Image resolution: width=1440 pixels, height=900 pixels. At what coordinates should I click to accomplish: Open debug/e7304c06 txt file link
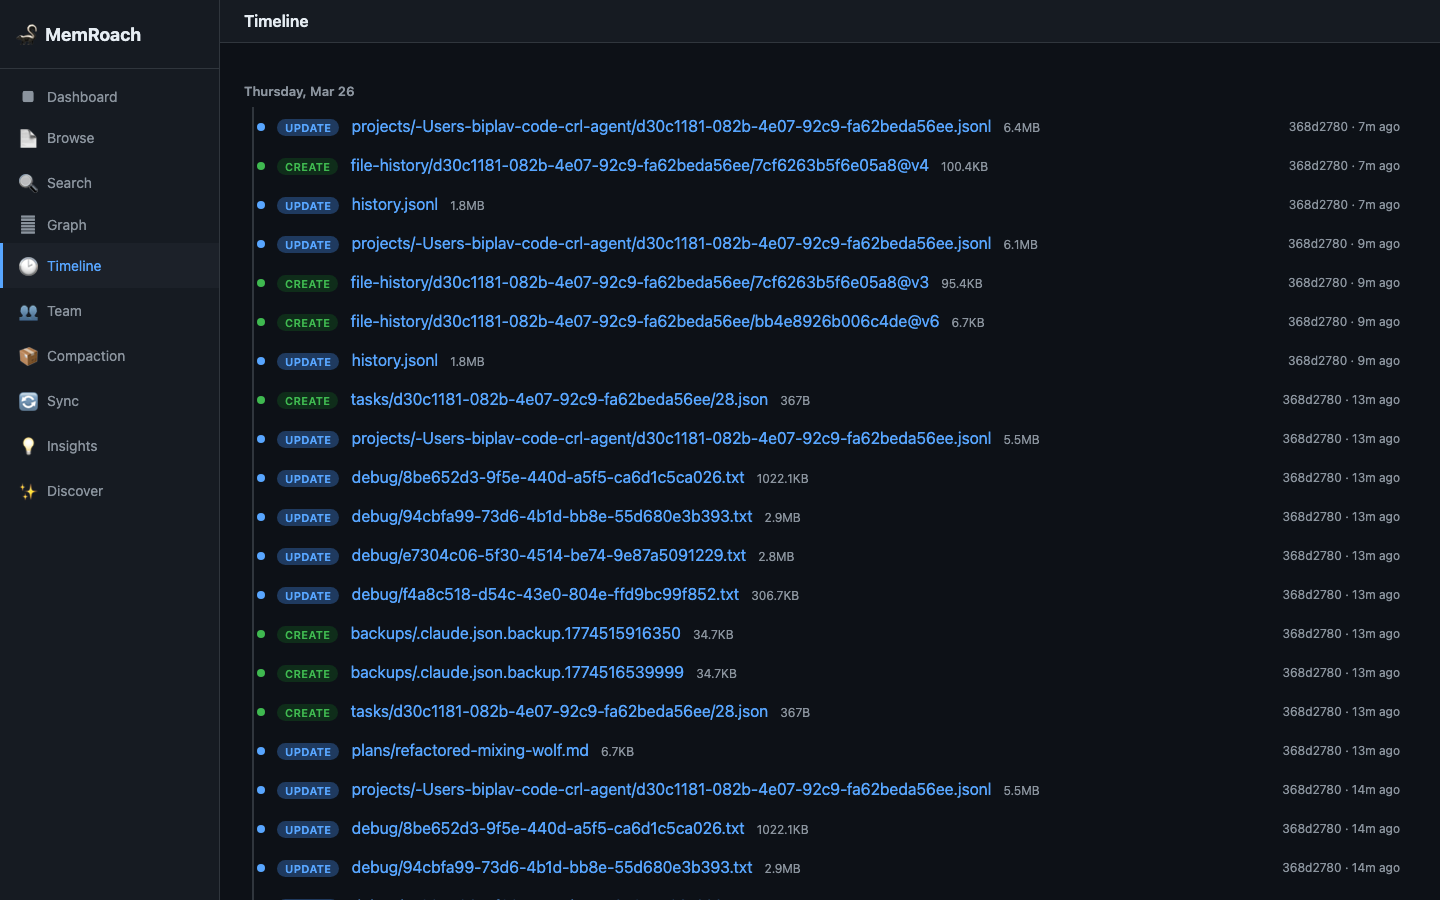click(x=548, y=556)
